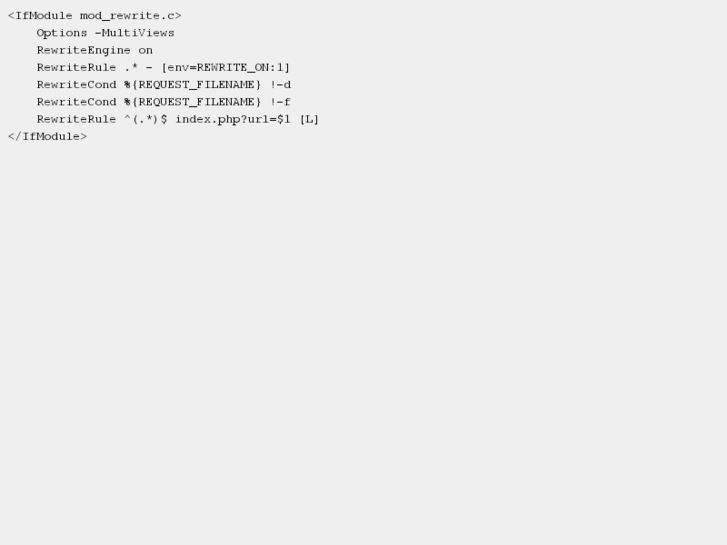This screenshot has height=545, width=727.
Task: Click RewriteCond on the line ending !-d
Action: [77, 85]
